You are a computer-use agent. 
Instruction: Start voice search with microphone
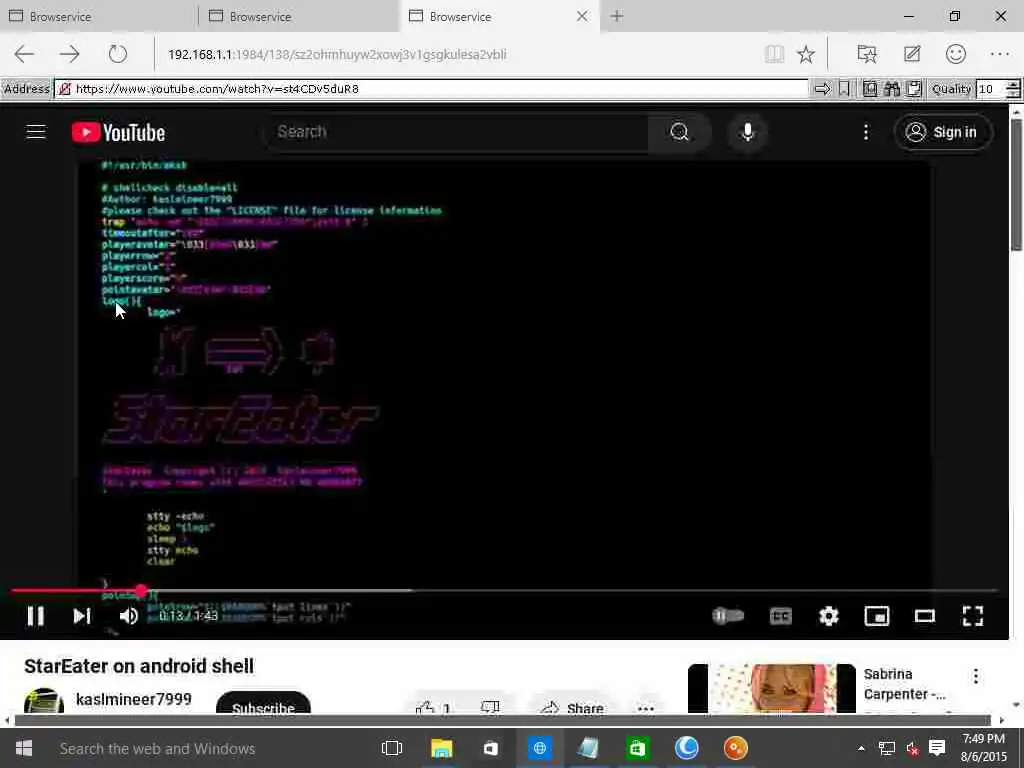pyautogui.click(x=748, y=132)
